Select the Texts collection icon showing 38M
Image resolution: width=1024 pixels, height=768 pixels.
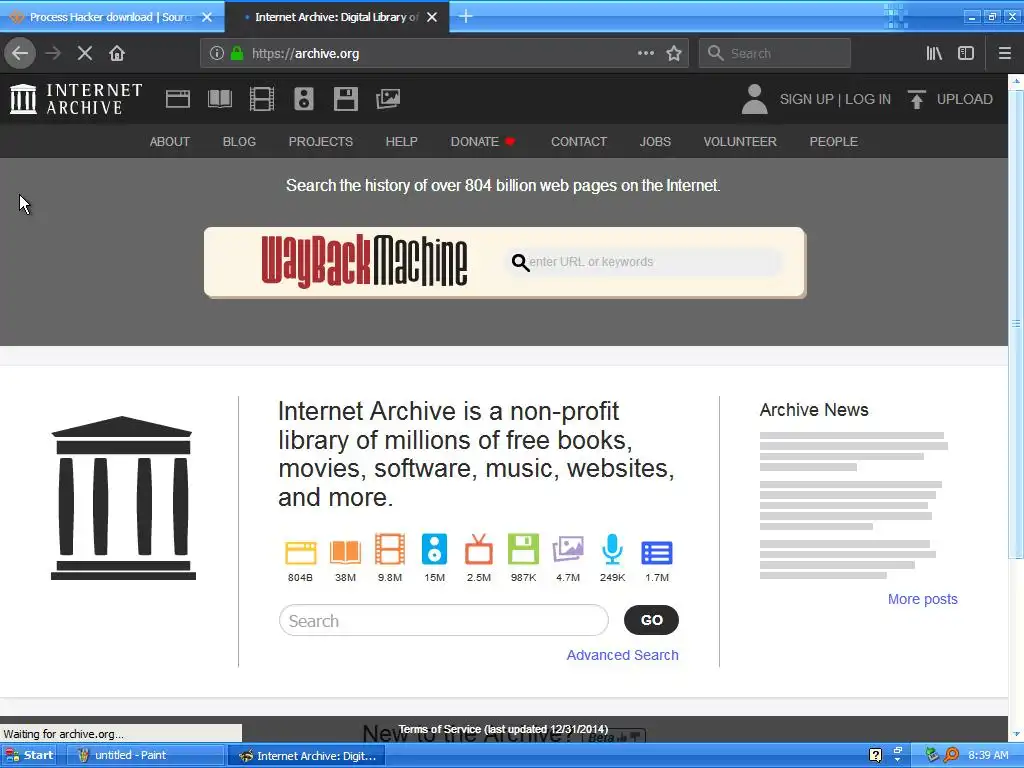tap(345, 552)
